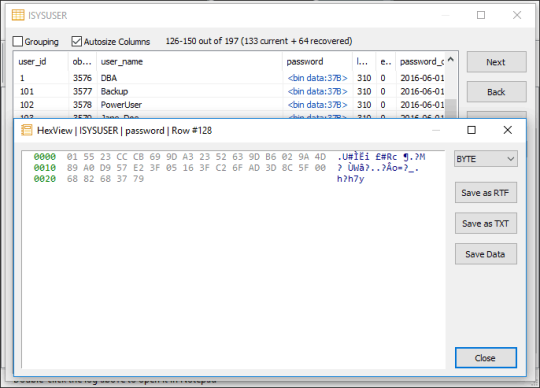This screenshot has height=388, width=540.
Task: Click the ob... column header
Action: point(82,62)
